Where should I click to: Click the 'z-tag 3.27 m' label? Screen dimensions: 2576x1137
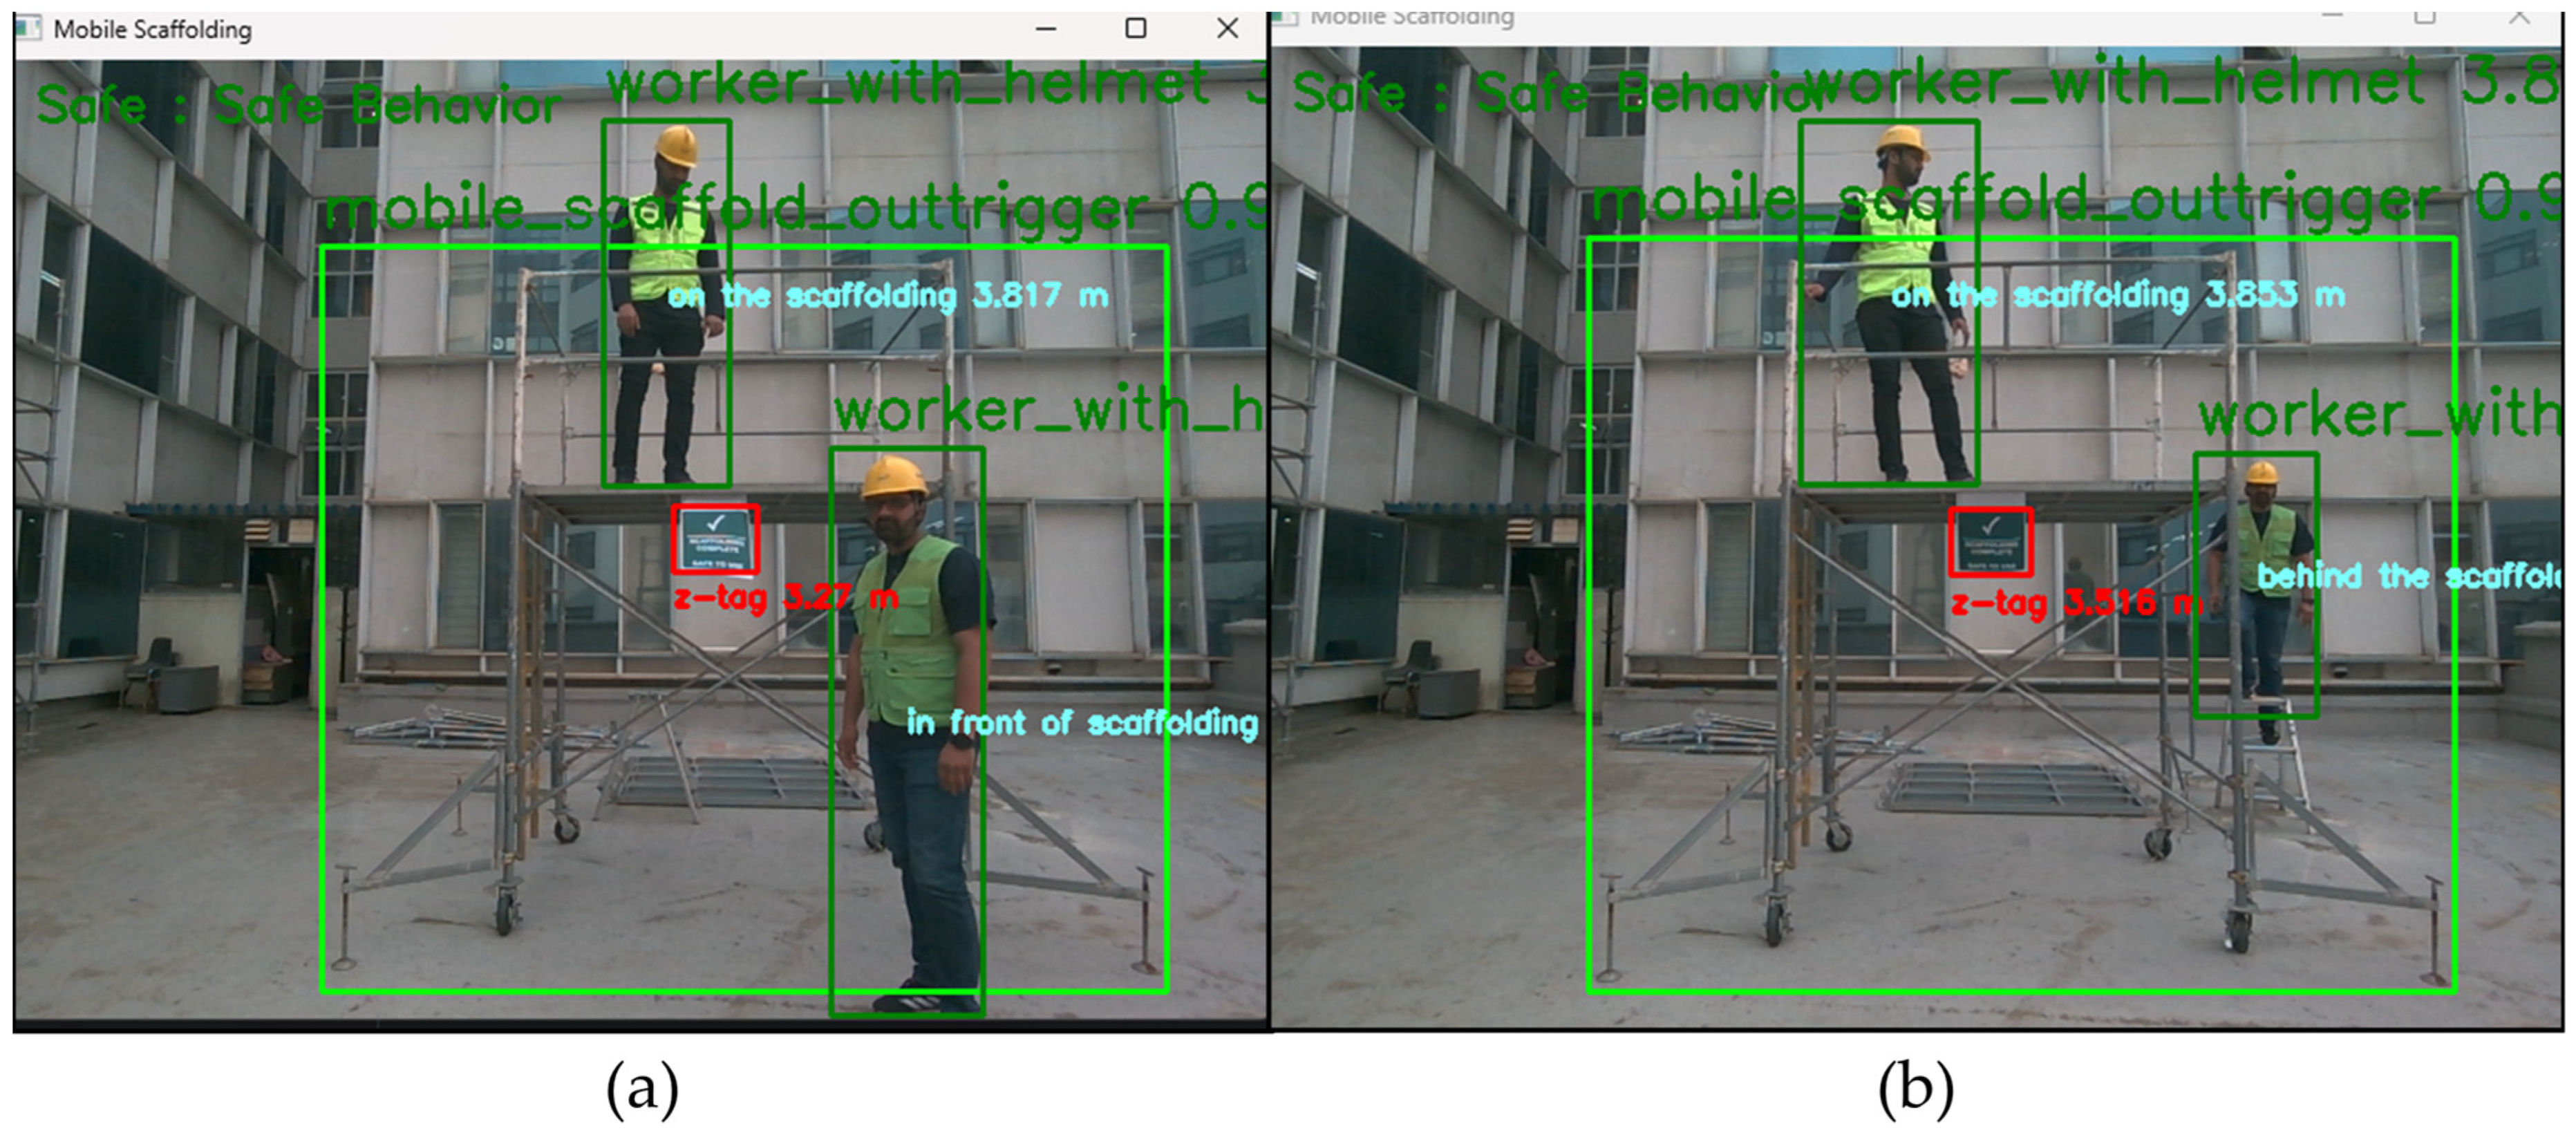[786, 598]
